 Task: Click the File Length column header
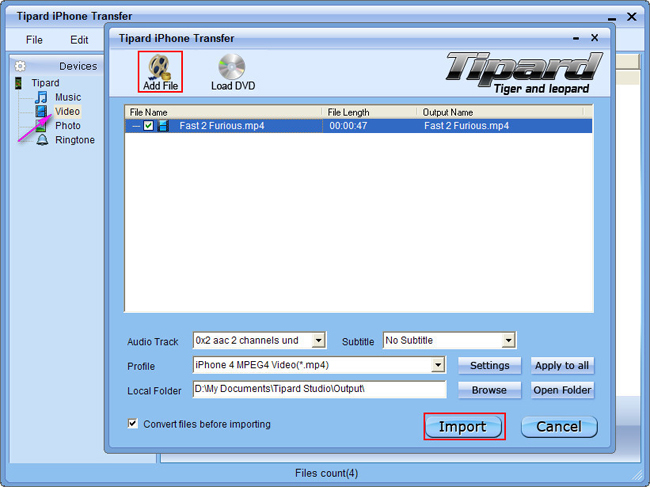(x=369, y=112)
